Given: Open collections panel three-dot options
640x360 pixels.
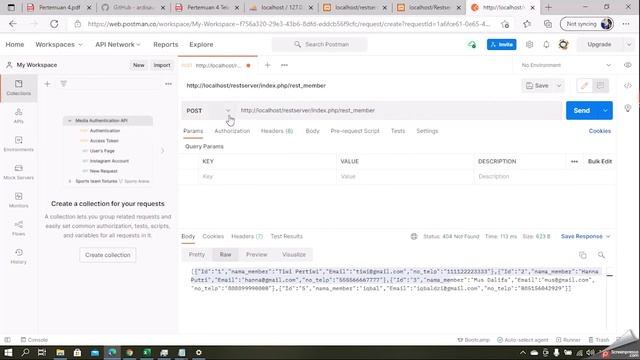Looking at the screenshot, I should (x=168, y=84).
